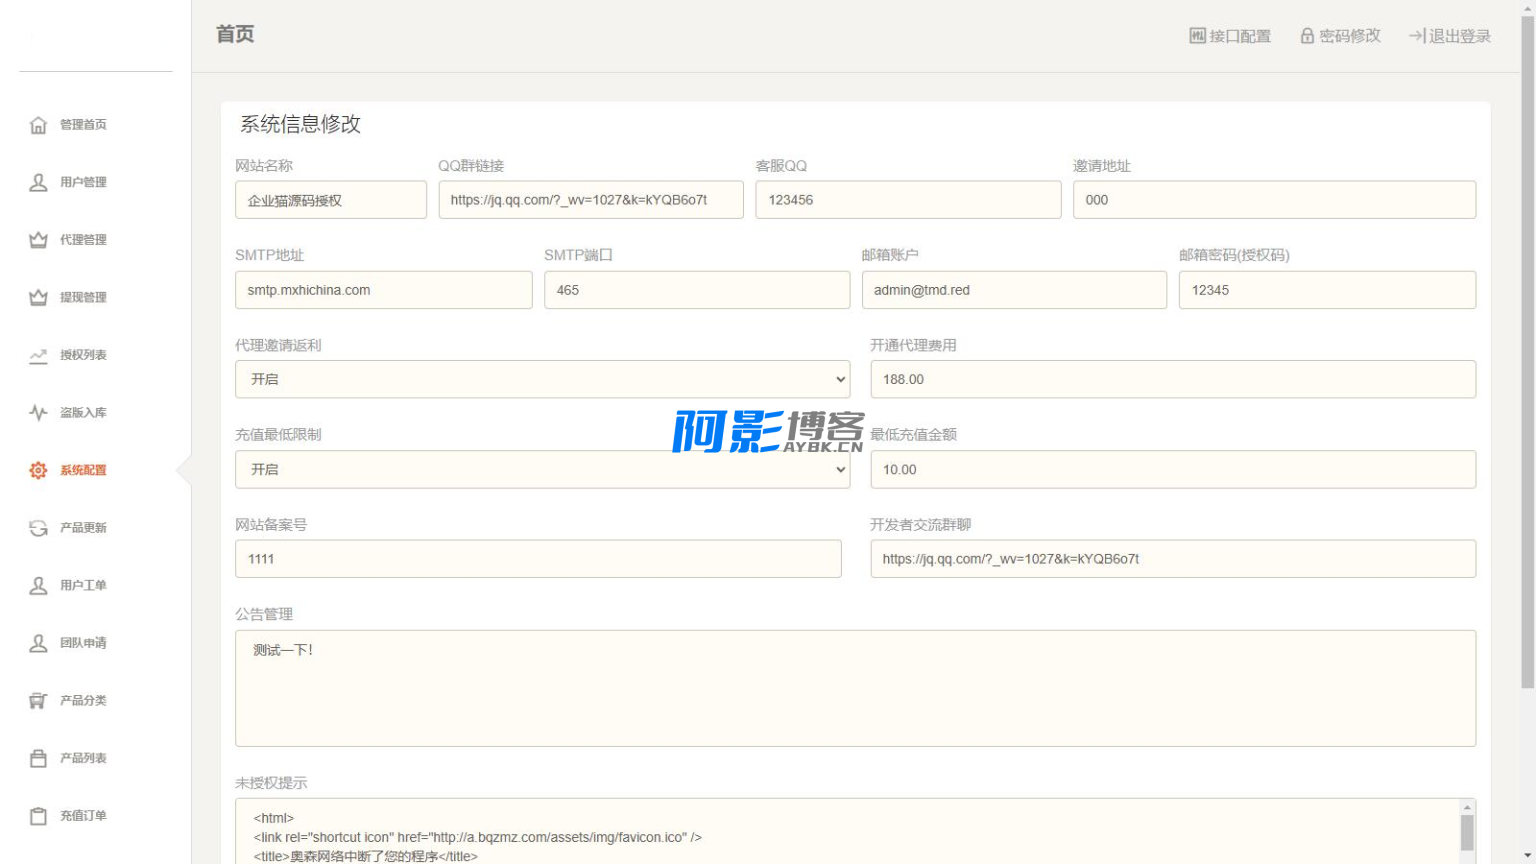Click the 网站名称 input field
The image size is (1536, 864).
coord(330,200)
